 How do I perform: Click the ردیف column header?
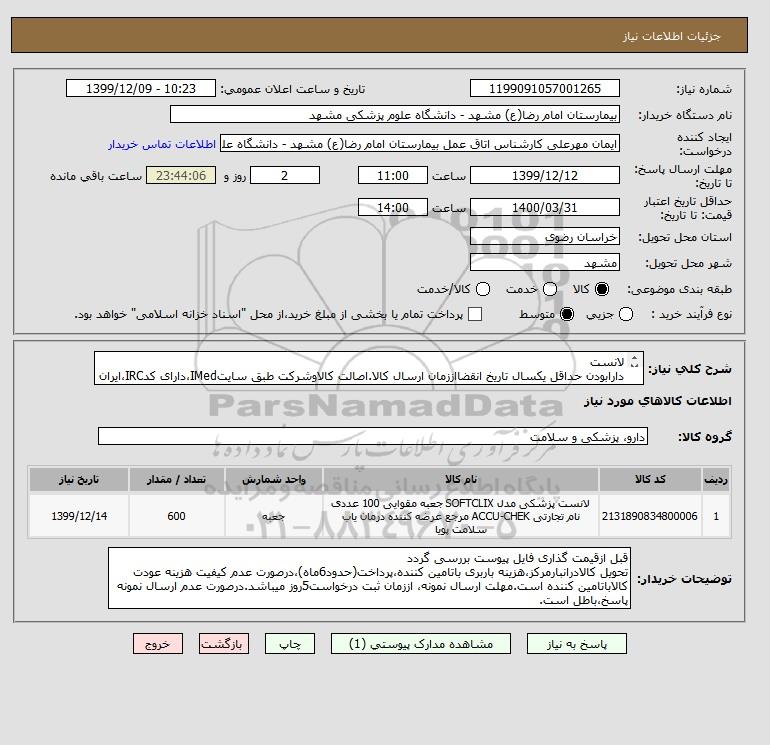[x=716, y=479]
